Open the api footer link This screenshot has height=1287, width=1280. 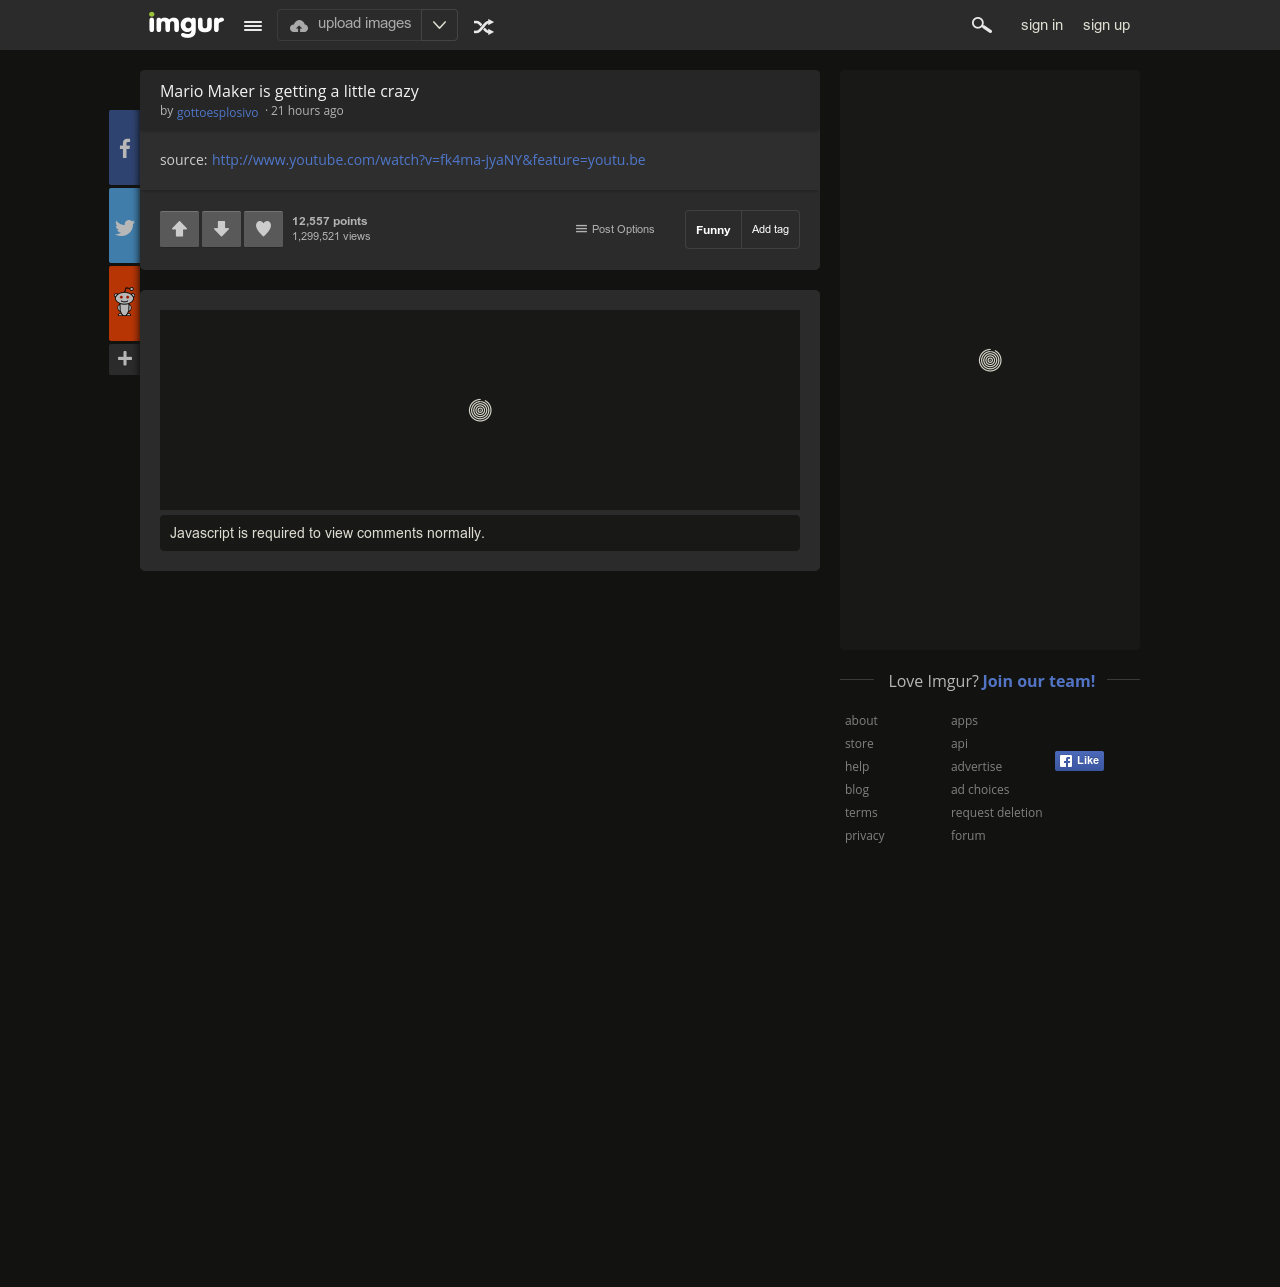point(959,744)
